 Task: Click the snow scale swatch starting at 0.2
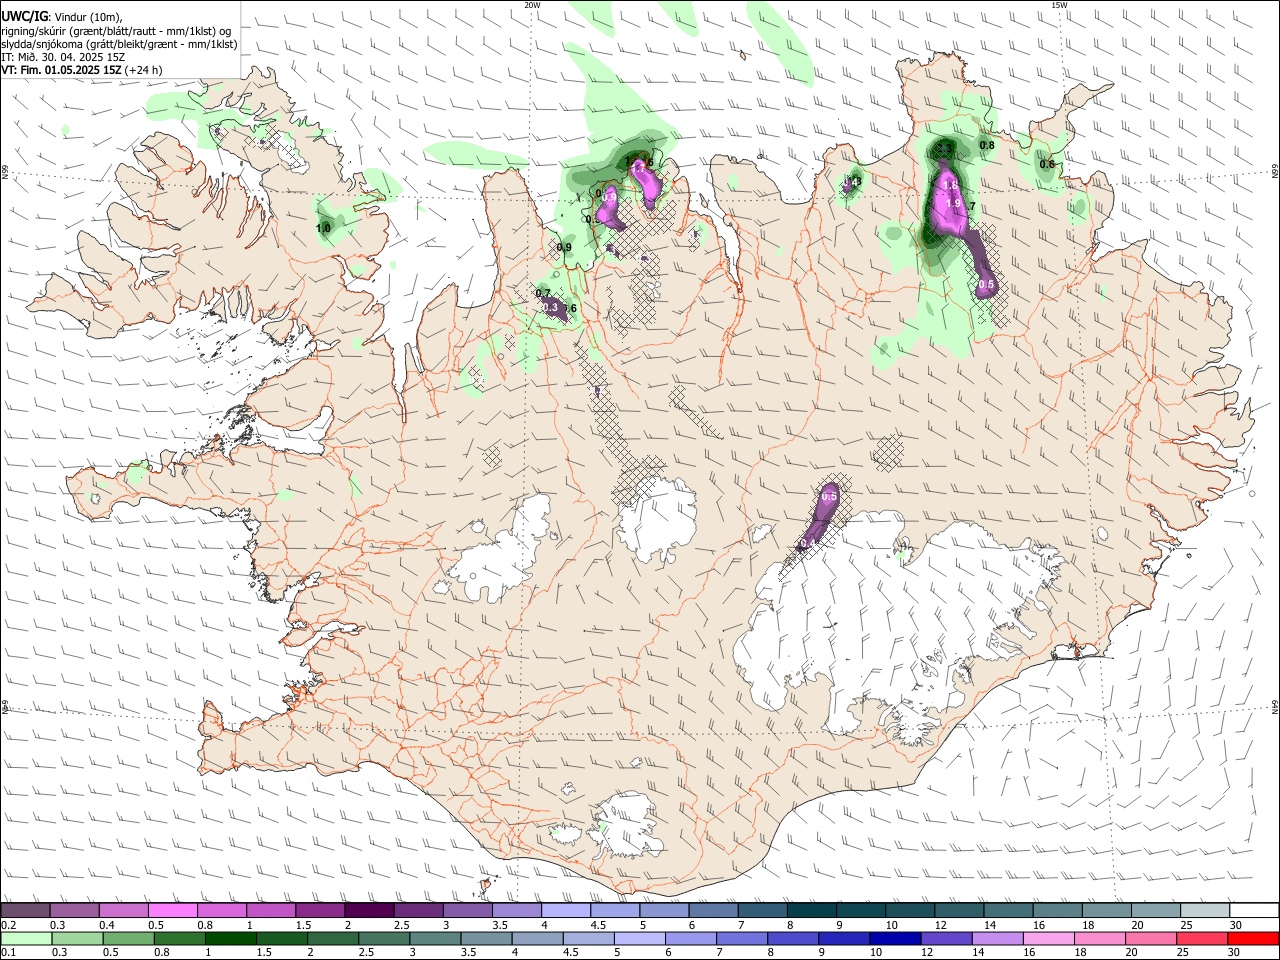(x=26, y=910)
